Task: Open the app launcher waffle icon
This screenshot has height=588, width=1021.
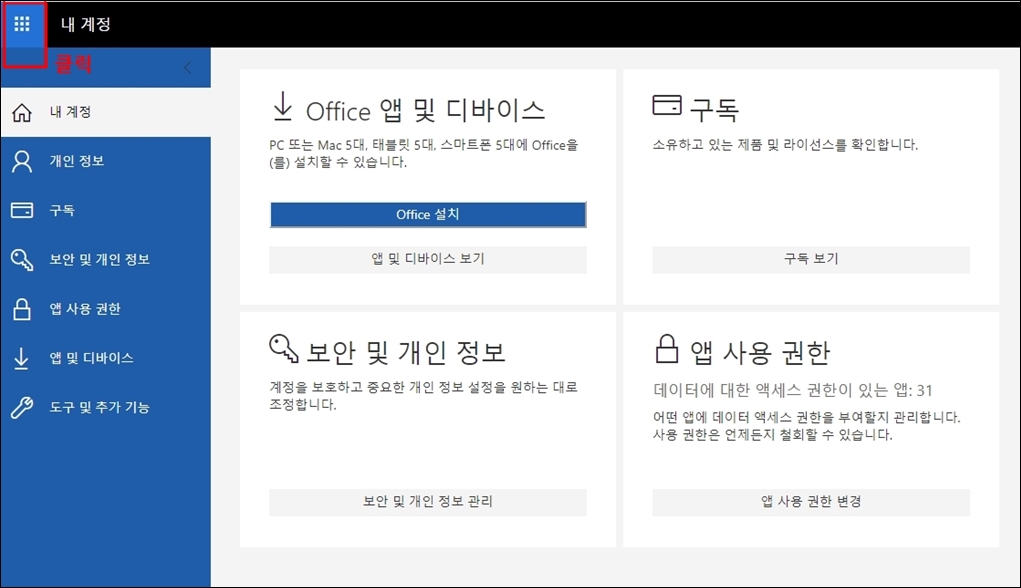Action: [22, 24]
